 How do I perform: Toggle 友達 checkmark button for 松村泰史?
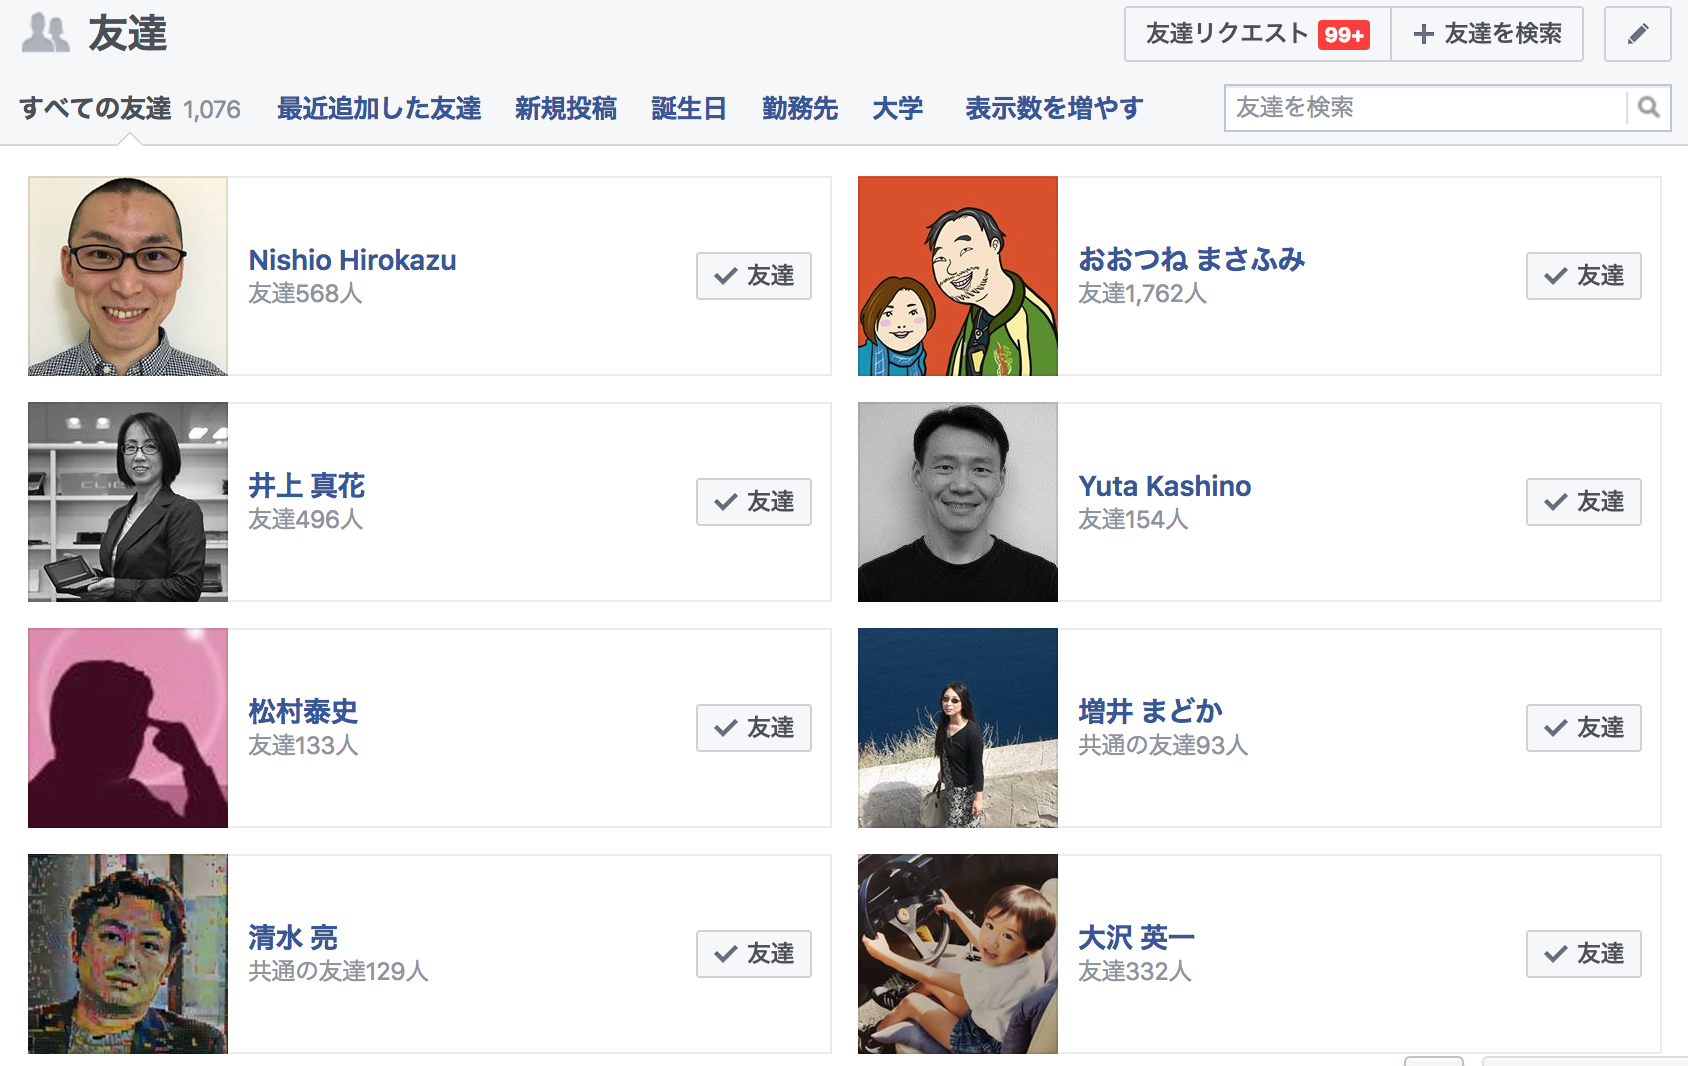pos(754,728)
